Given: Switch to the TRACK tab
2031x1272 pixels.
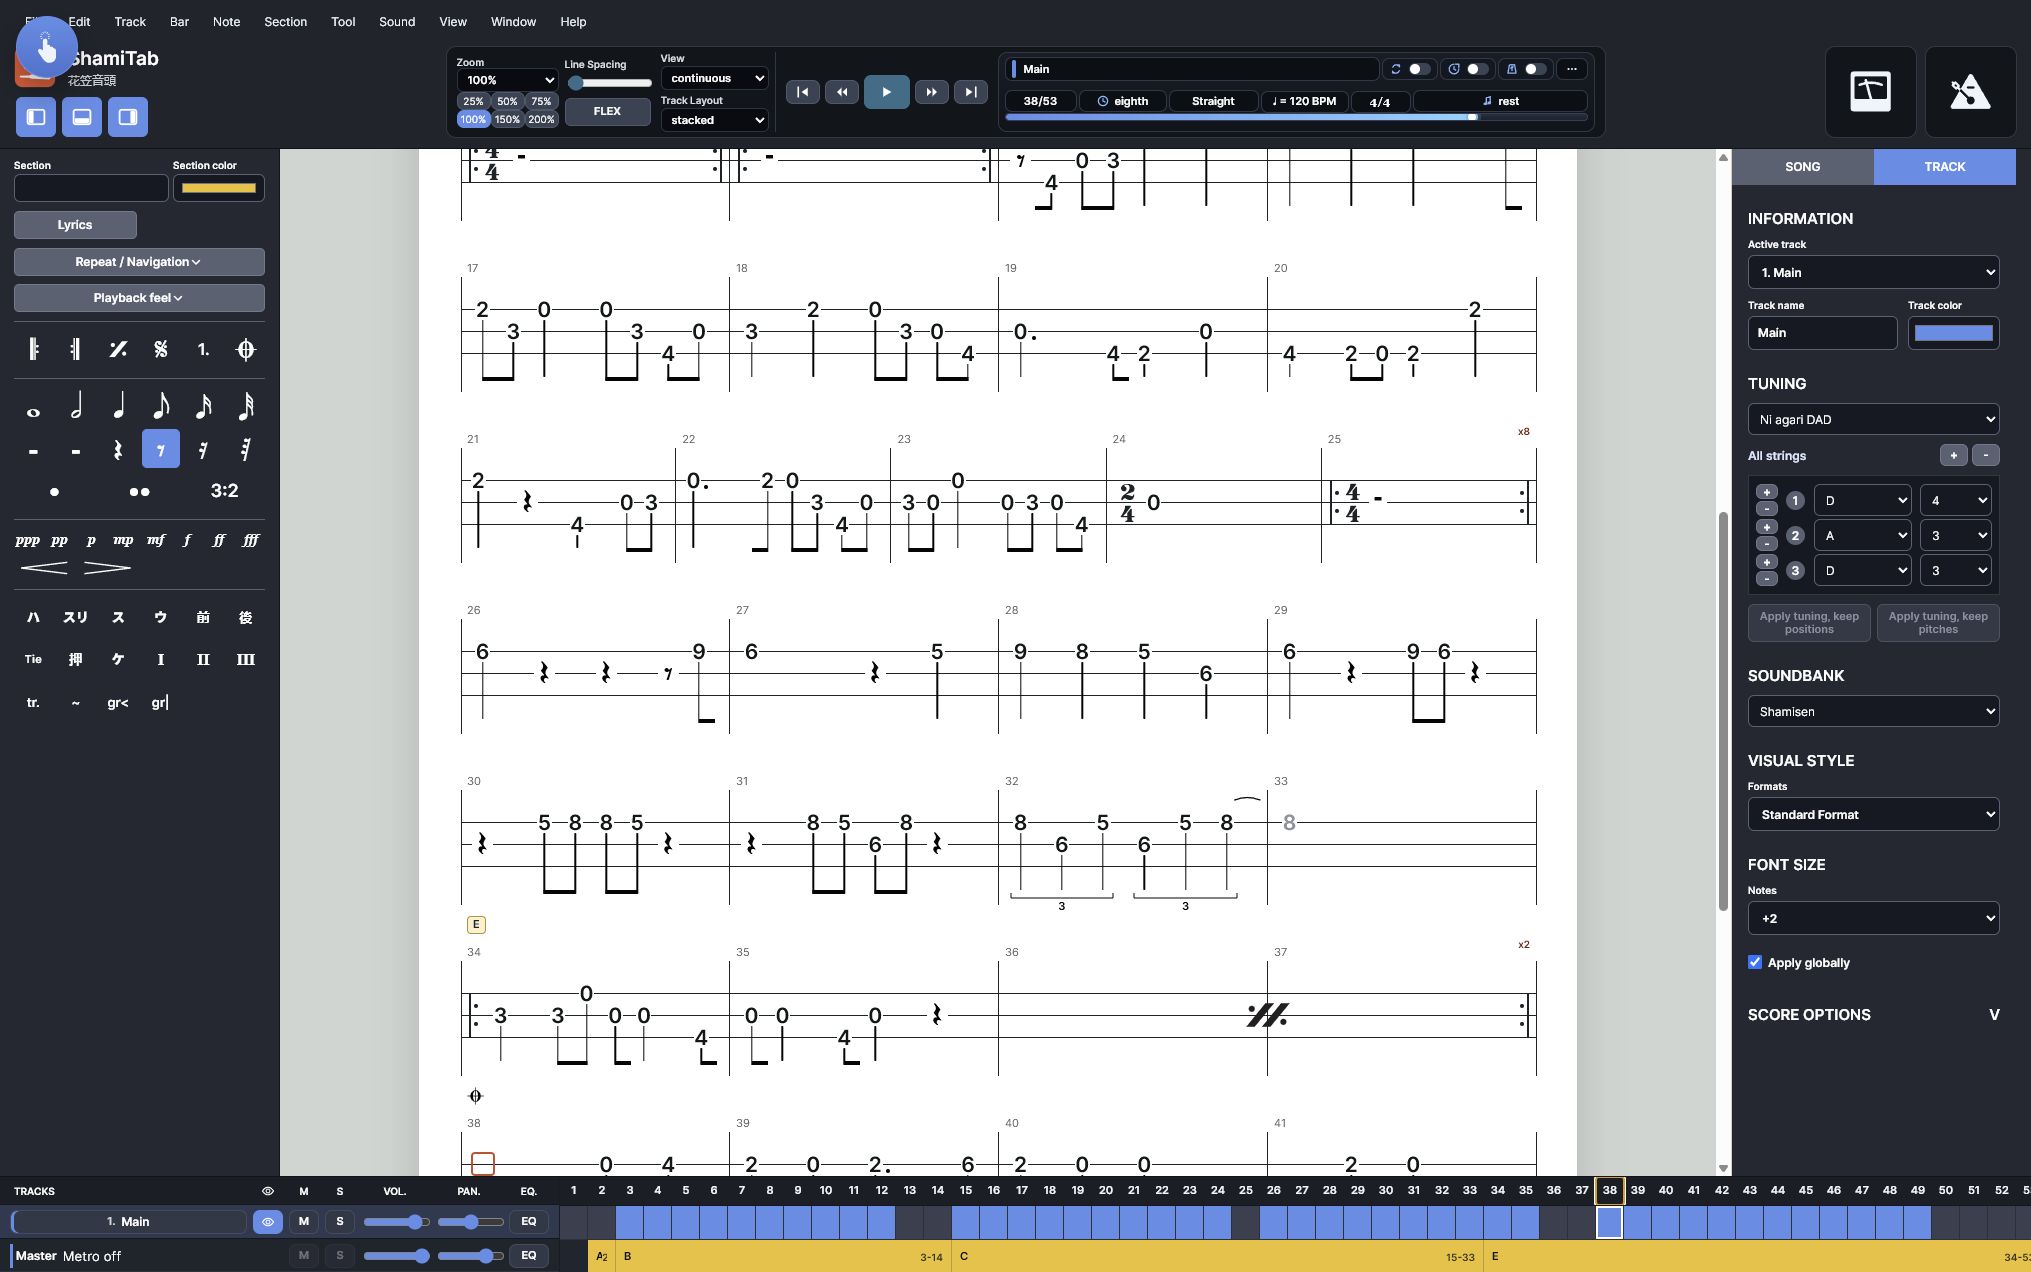Looking at the screenshot, I should tap(1944, 167).
